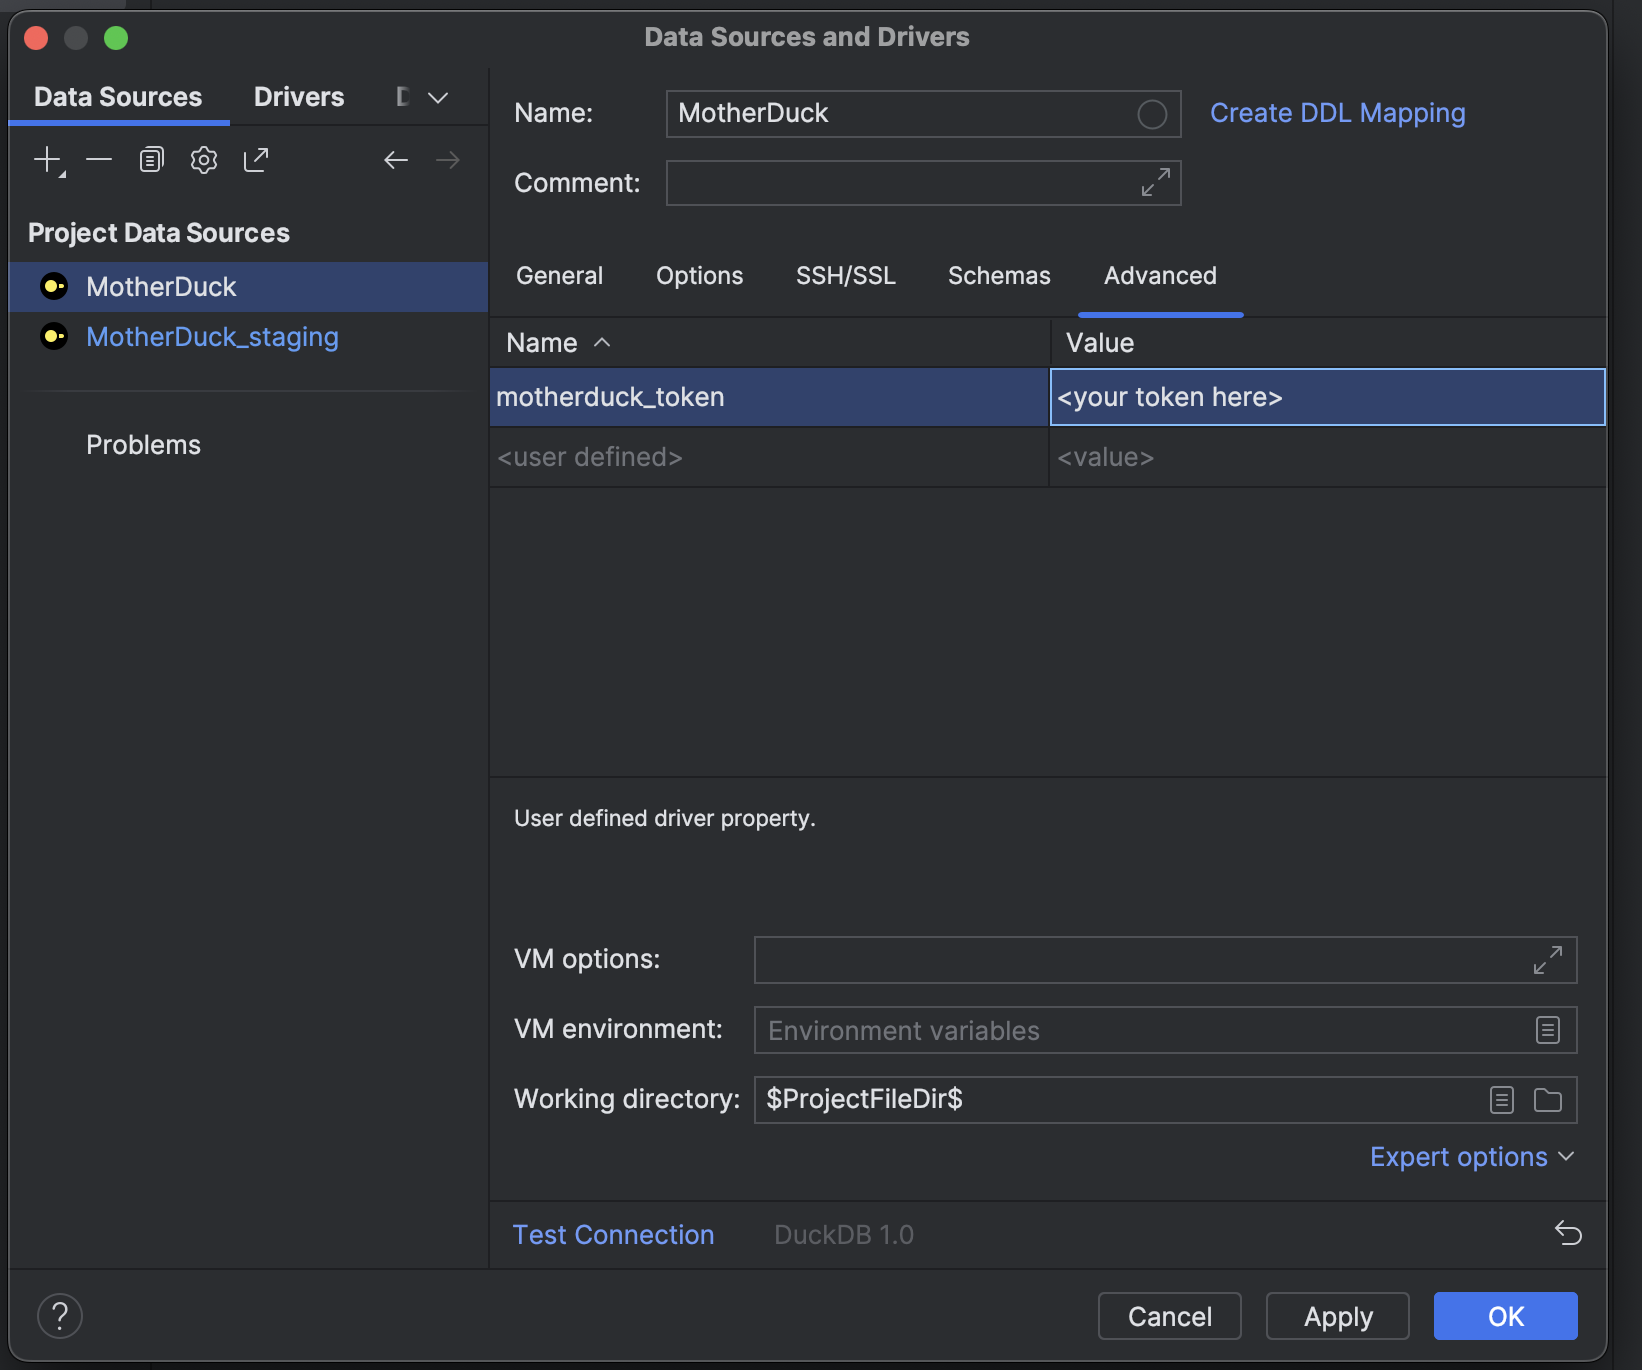Open the Problems section
Viewport: 1642px width, 1370px height.
[x=144, y=445]
